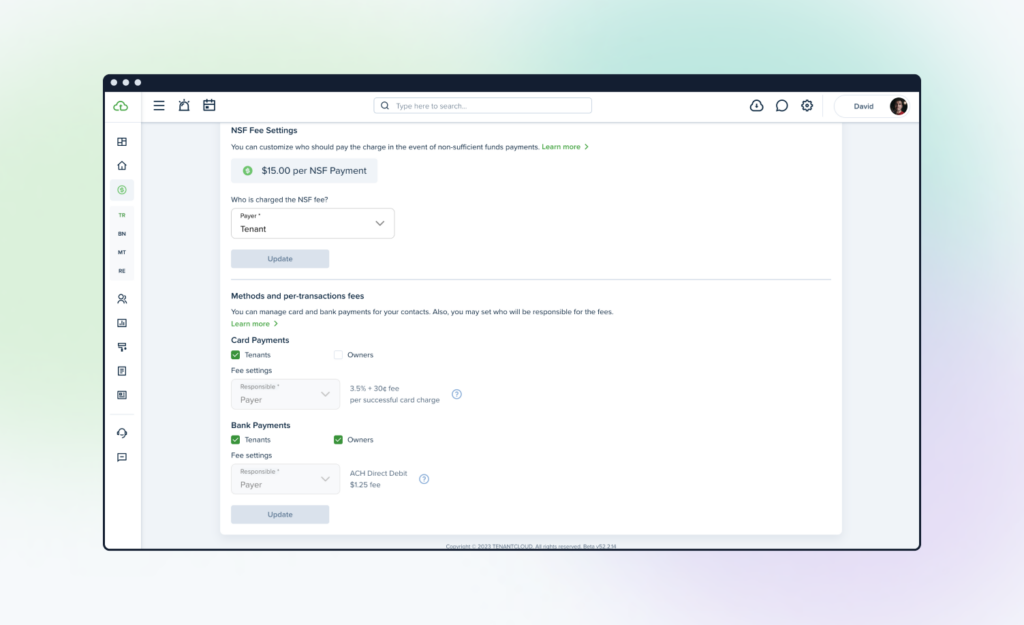Open the settings gear icon
The width and height of the screenshot is (1024, 625).
point(807,105)
